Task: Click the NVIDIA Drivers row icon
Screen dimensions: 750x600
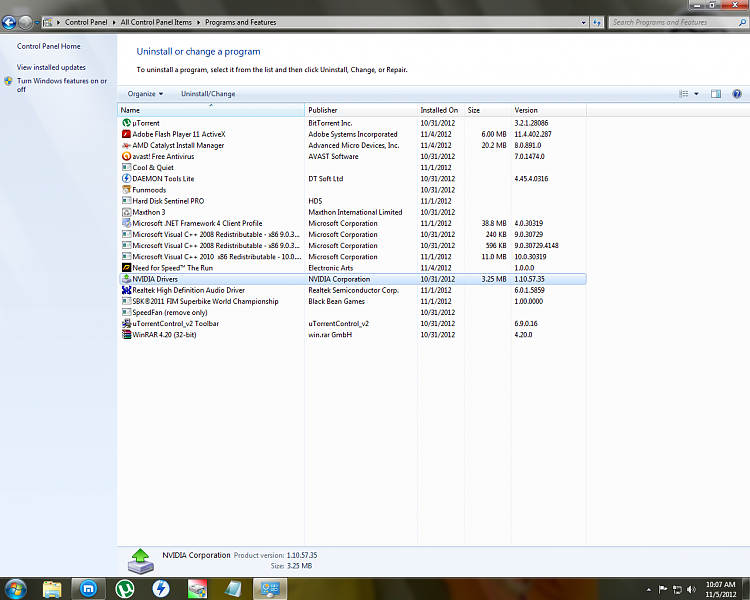Action: 126,279
